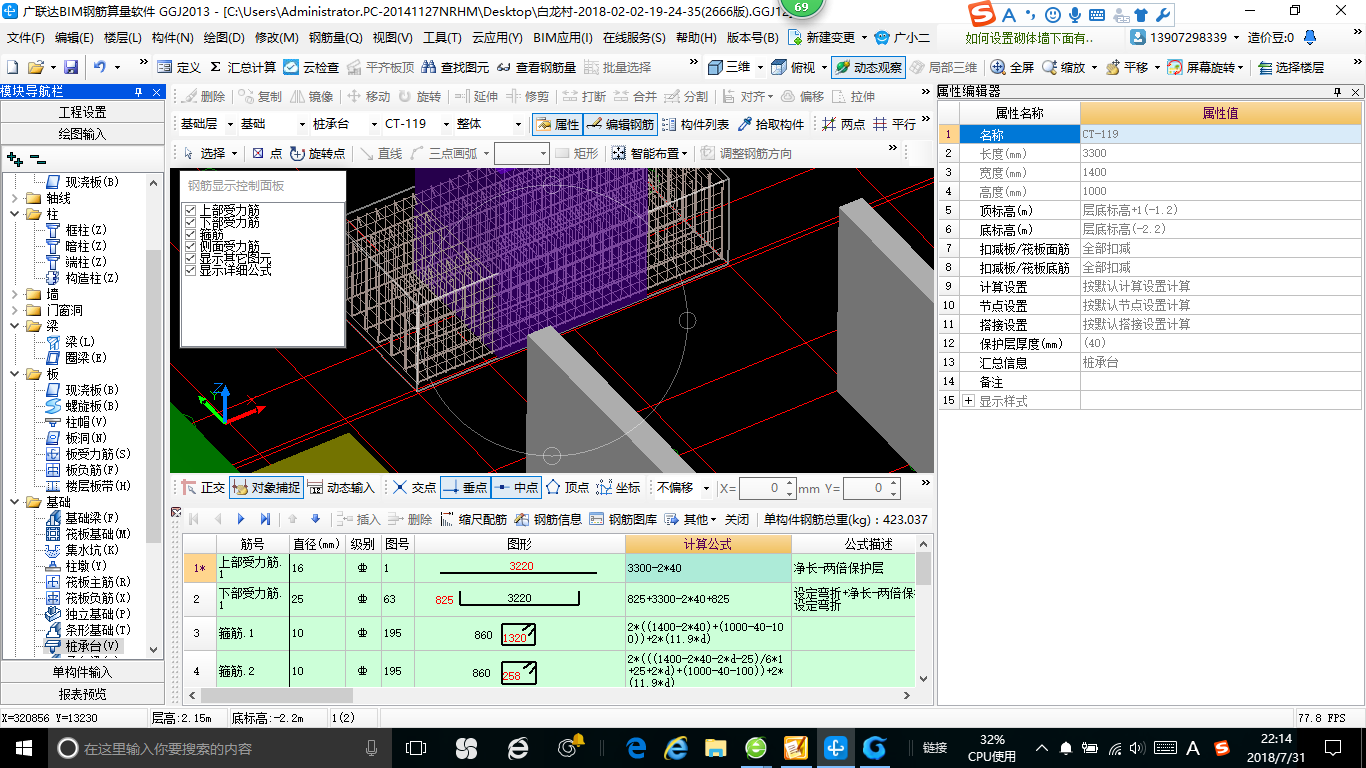
Task: Click 关闭 in rebar panel toolbar
Action: [737, 519]
